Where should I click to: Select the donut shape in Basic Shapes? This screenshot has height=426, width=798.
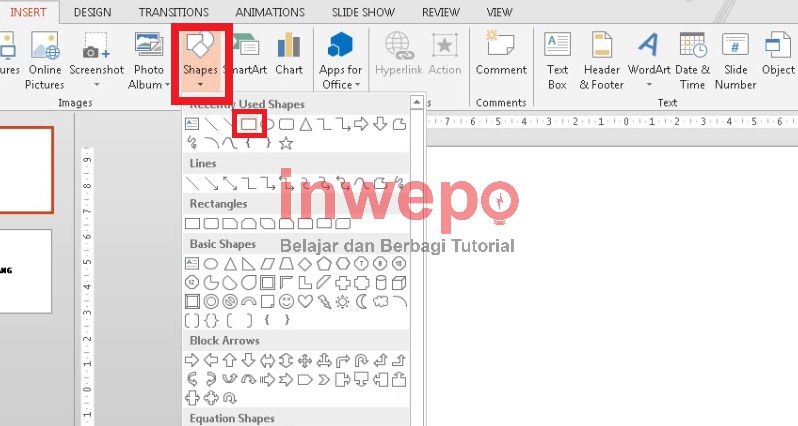click(x=211, y=302)
